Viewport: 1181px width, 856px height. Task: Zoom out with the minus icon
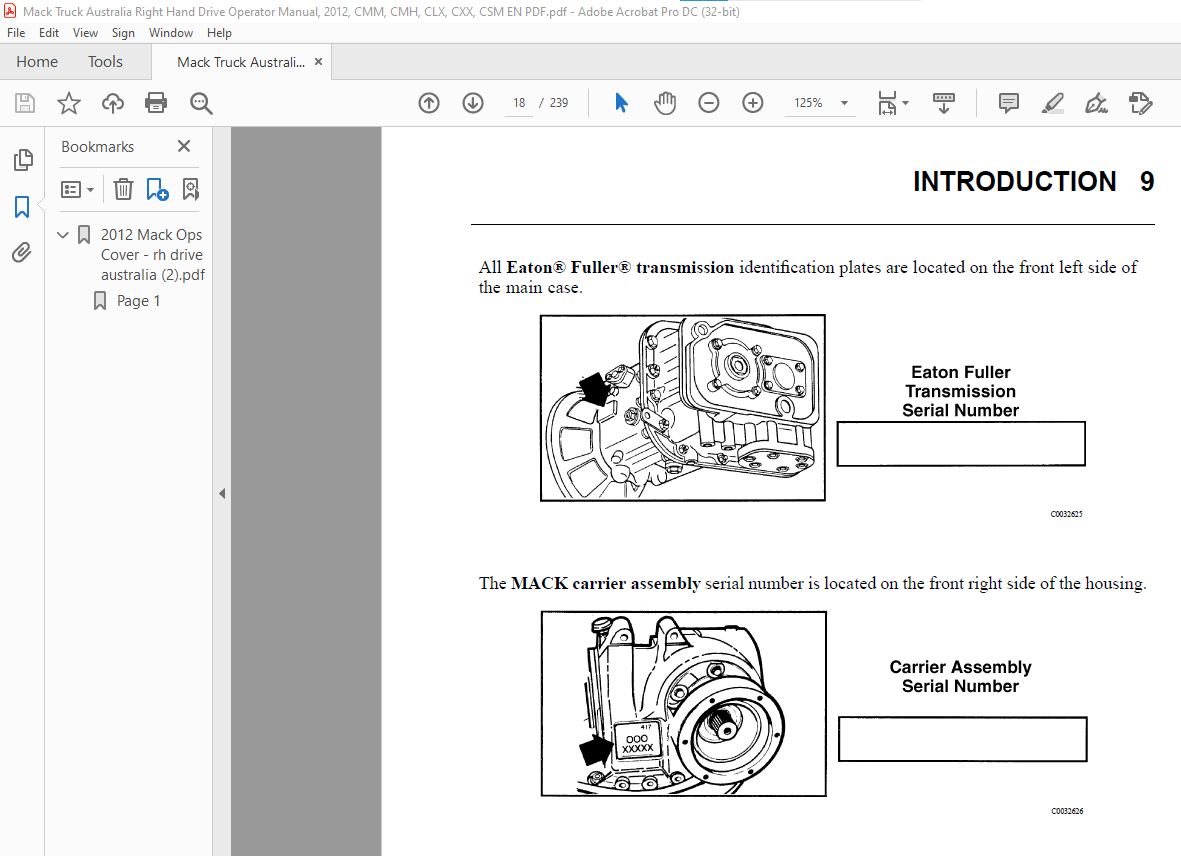(x=709, y=103)
